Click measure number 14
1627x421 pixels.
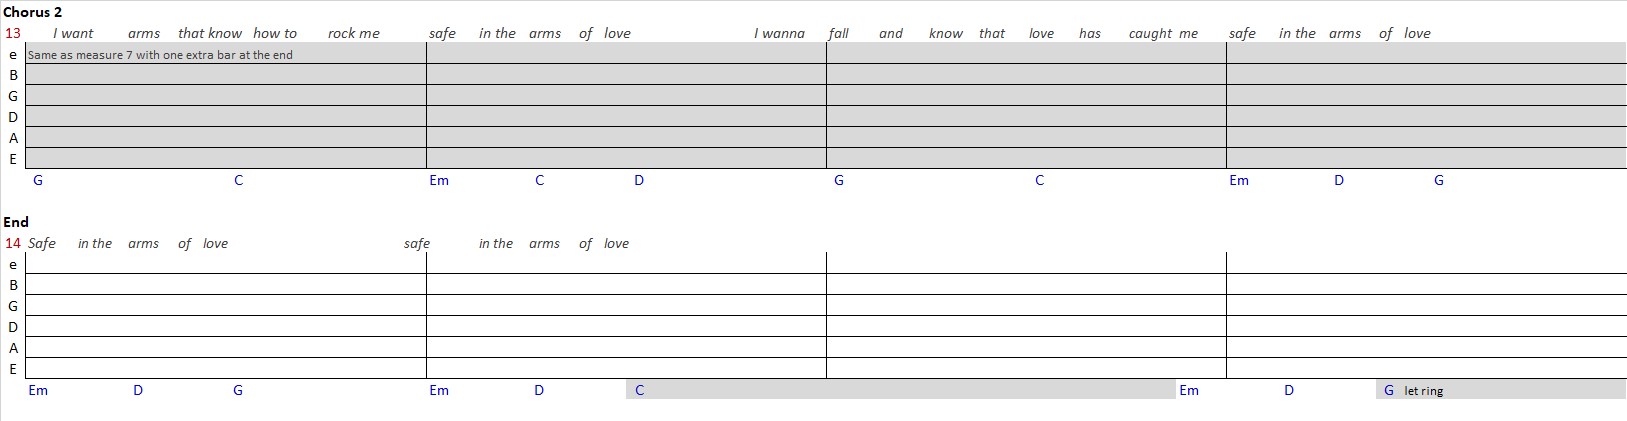[x=13, y=243]
